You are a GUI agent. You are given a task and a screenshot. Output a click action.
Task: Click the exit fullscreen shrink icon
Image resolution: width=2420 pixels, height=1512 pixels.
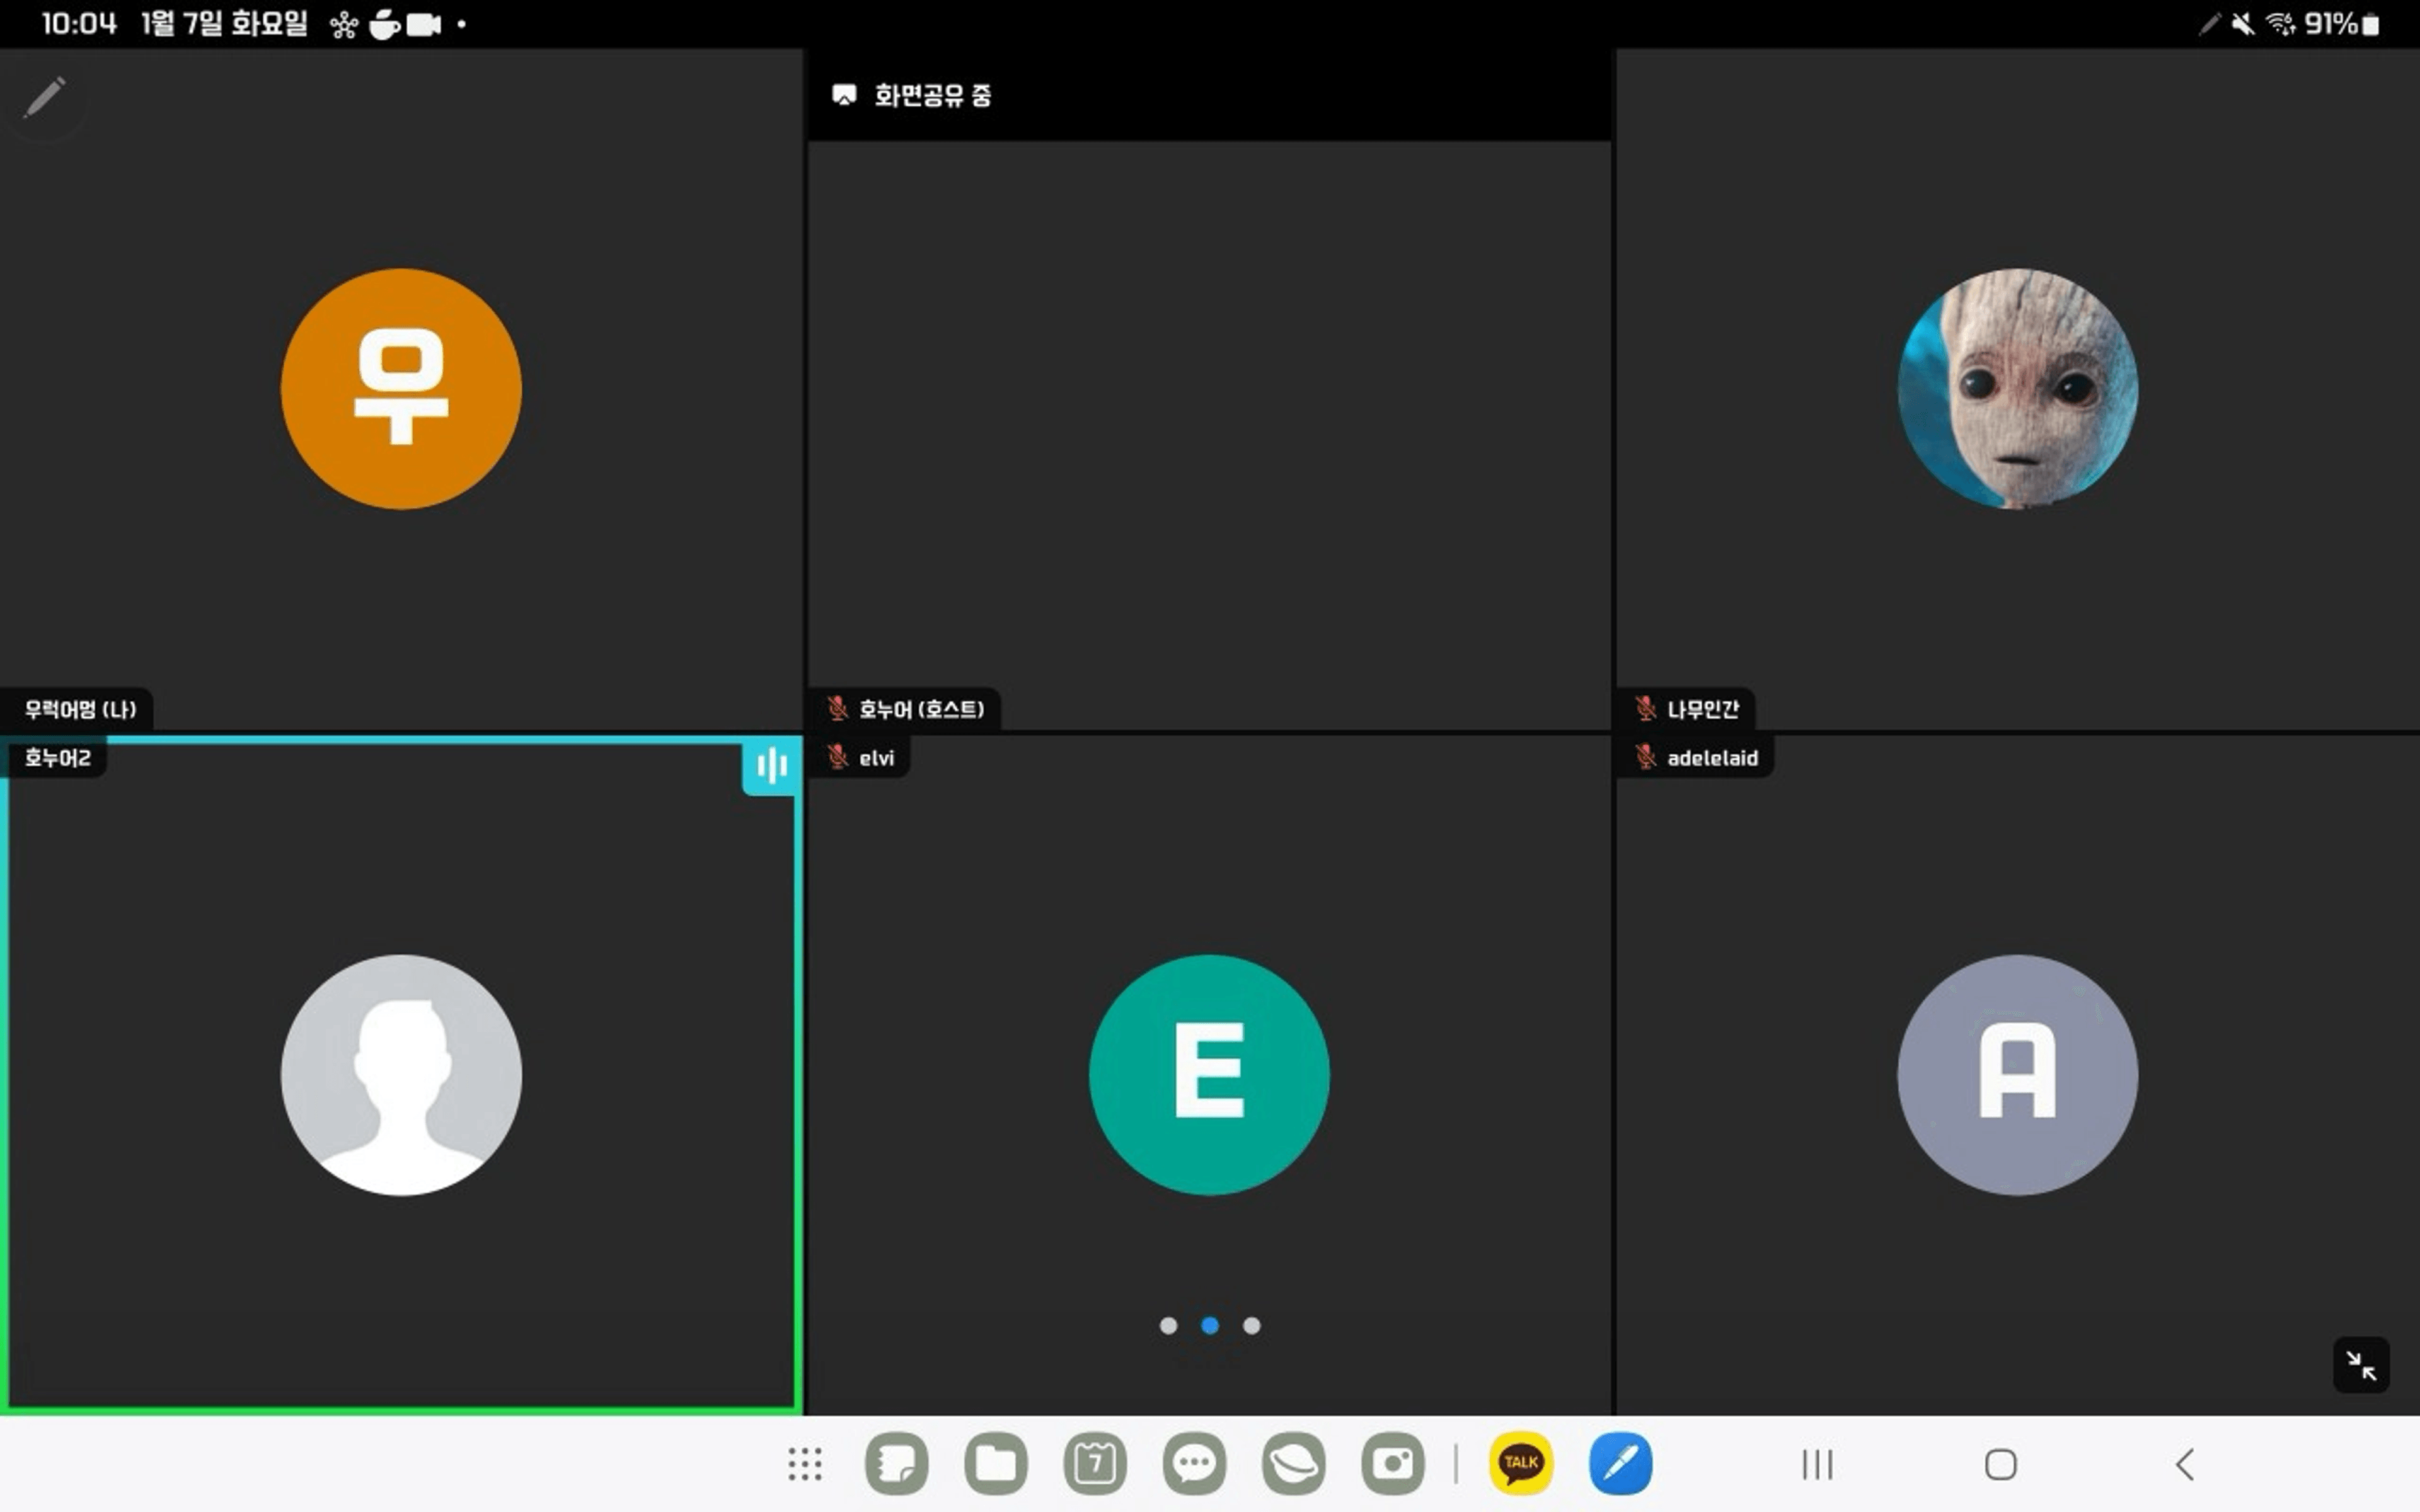coord(2361,1365)
